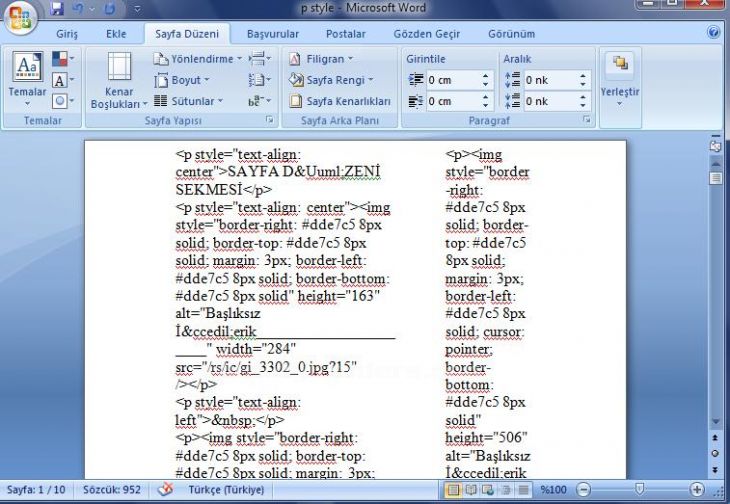Click the vertical scrollbar thumb

[x=716, y=178]
